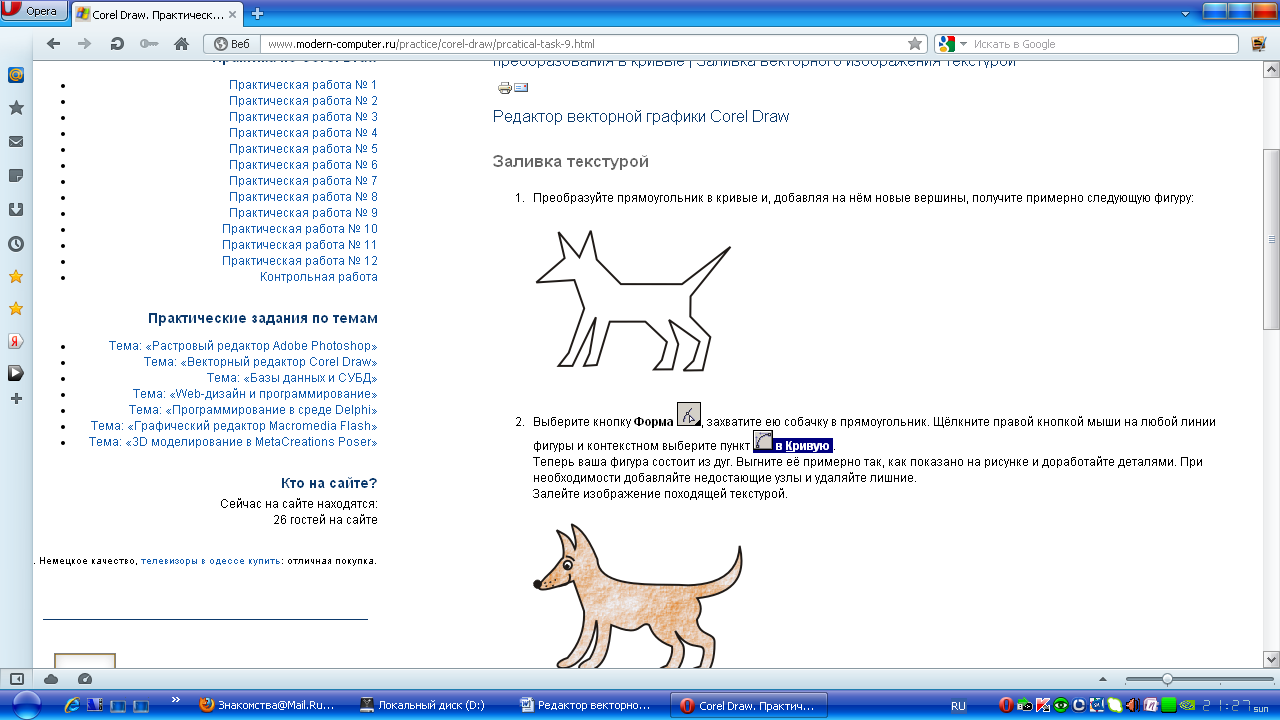Open Практическая работа № 1 link
Image resolution: width=1280 pixels, height=720 pixels.
303,85
